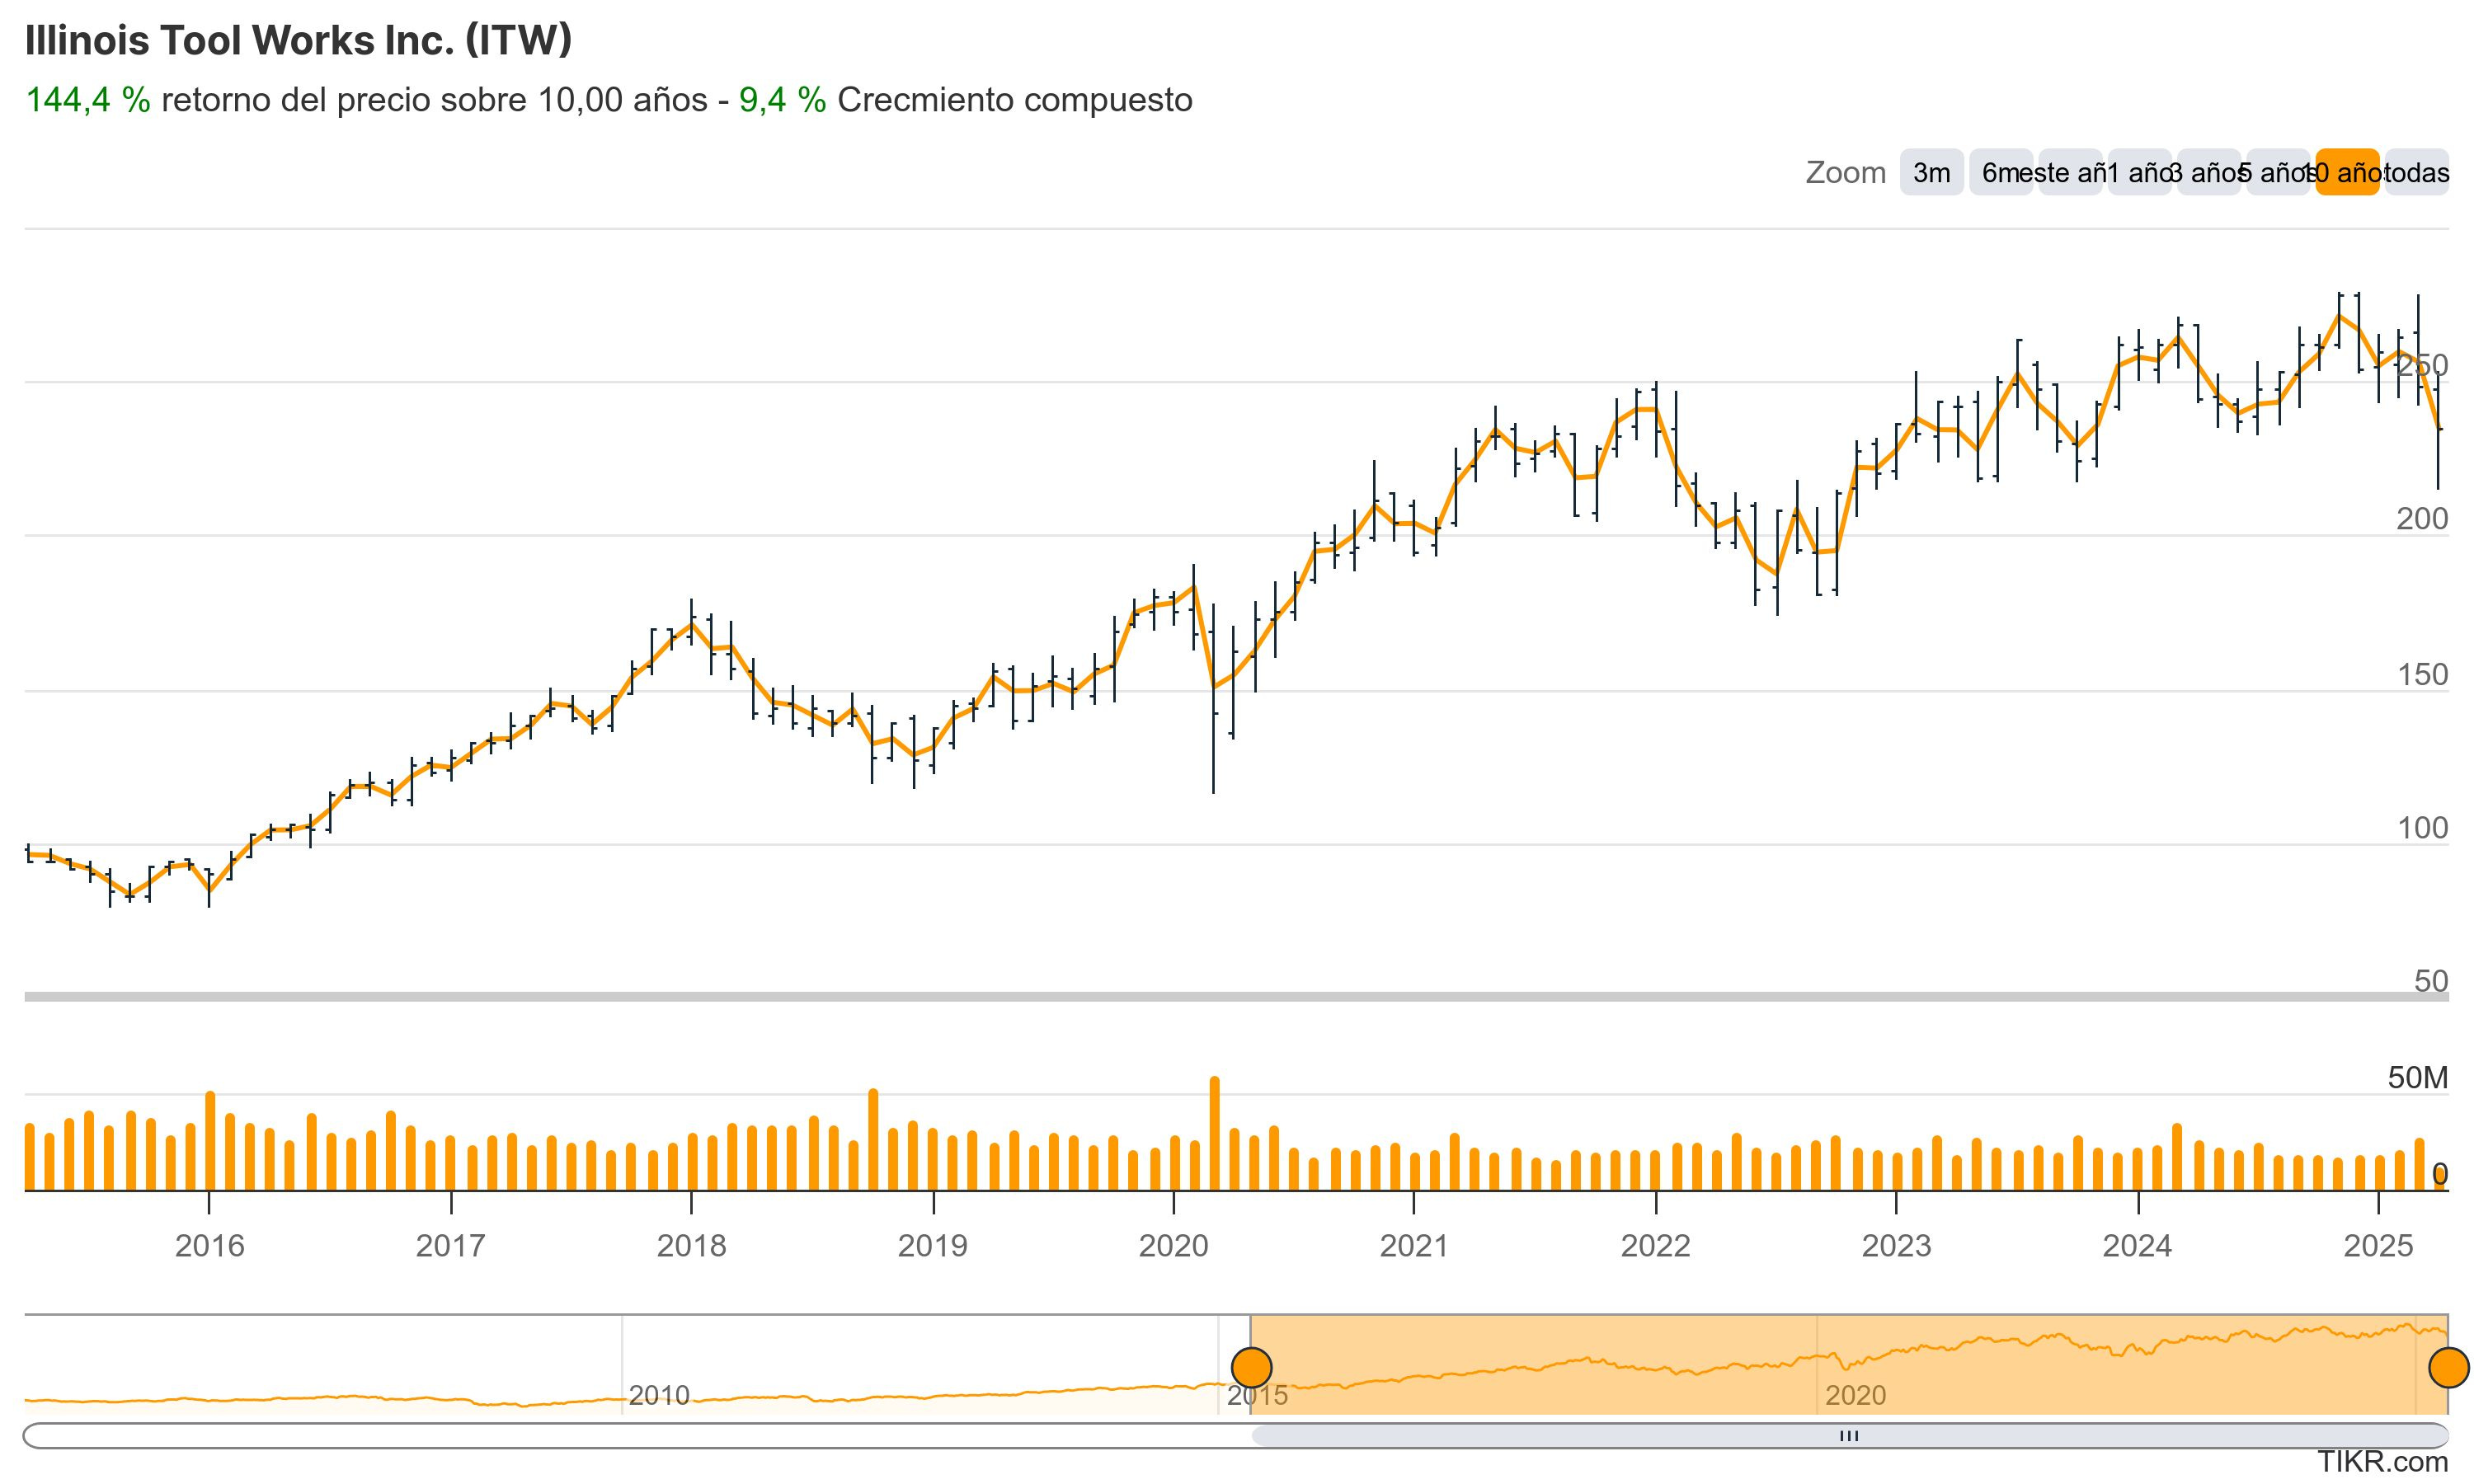This screenshot has height=1484, width=2474.
Task: Click the 2015 label in the navigator
Action: pyautogui.click(x=1257, y=1395)
